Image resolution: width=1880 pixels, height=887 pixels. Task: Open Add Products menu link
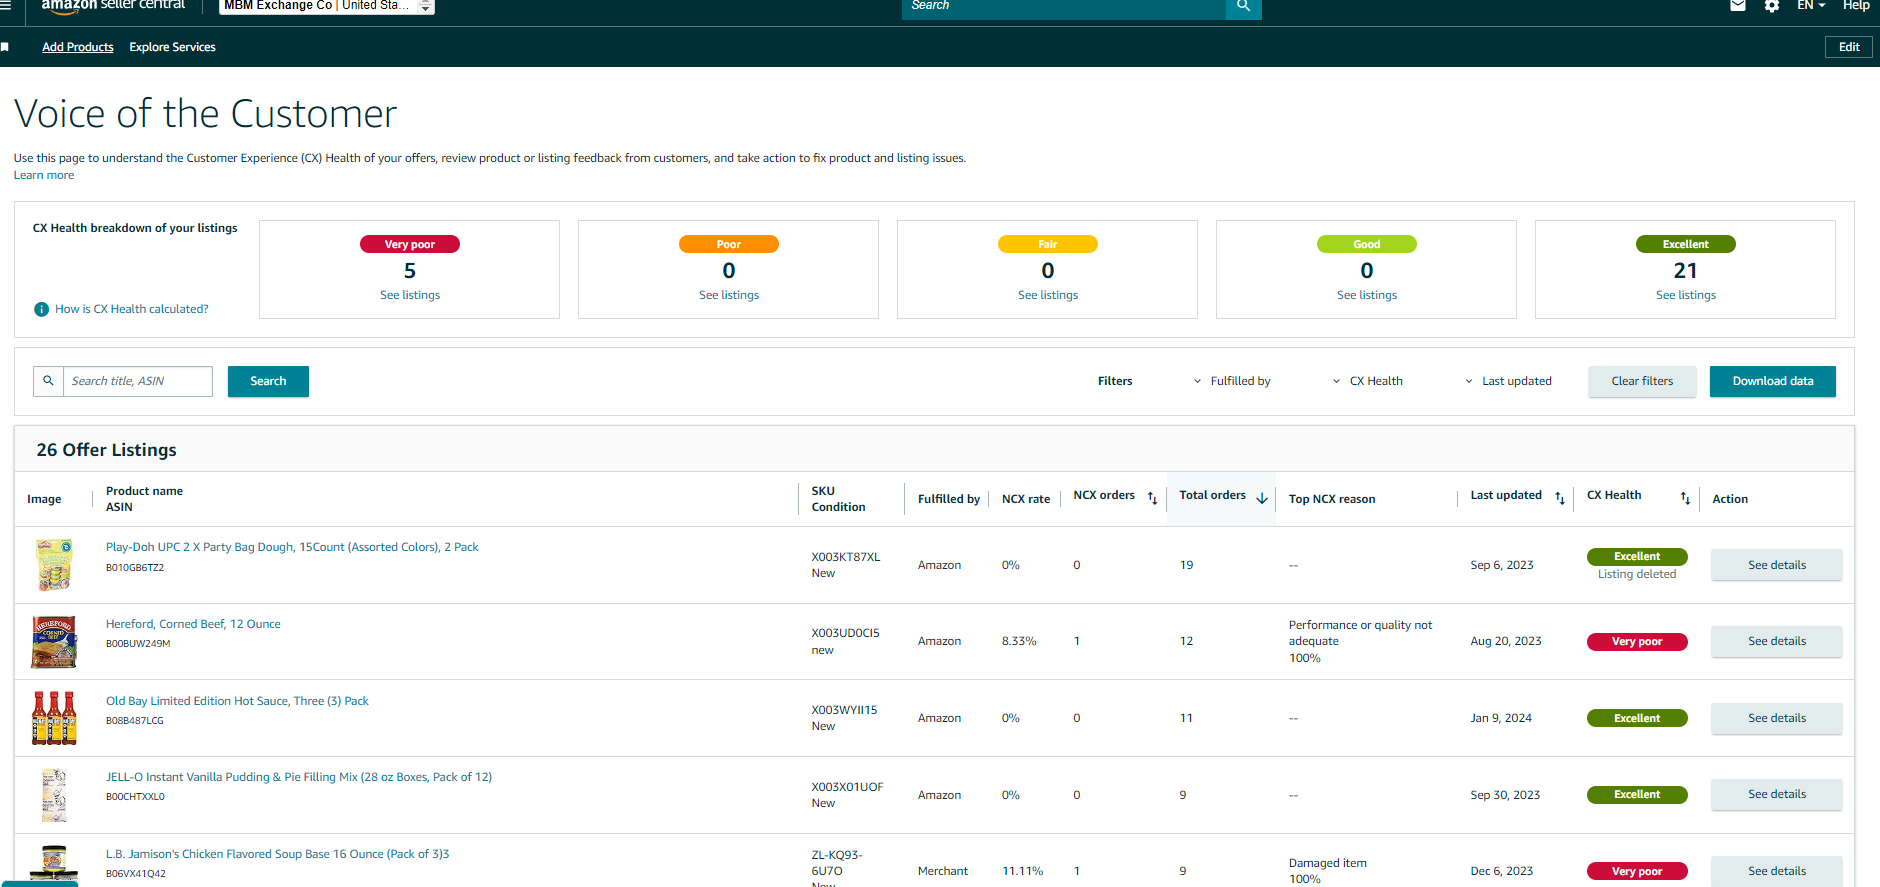coord(78,47)
